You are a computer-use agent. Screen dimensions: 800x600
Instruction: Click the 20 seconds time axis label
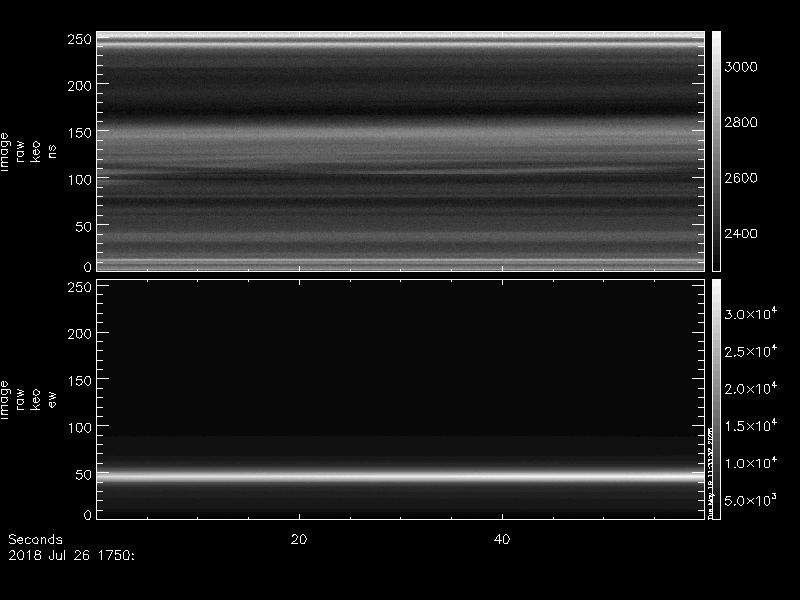click(x=299, y=539)
